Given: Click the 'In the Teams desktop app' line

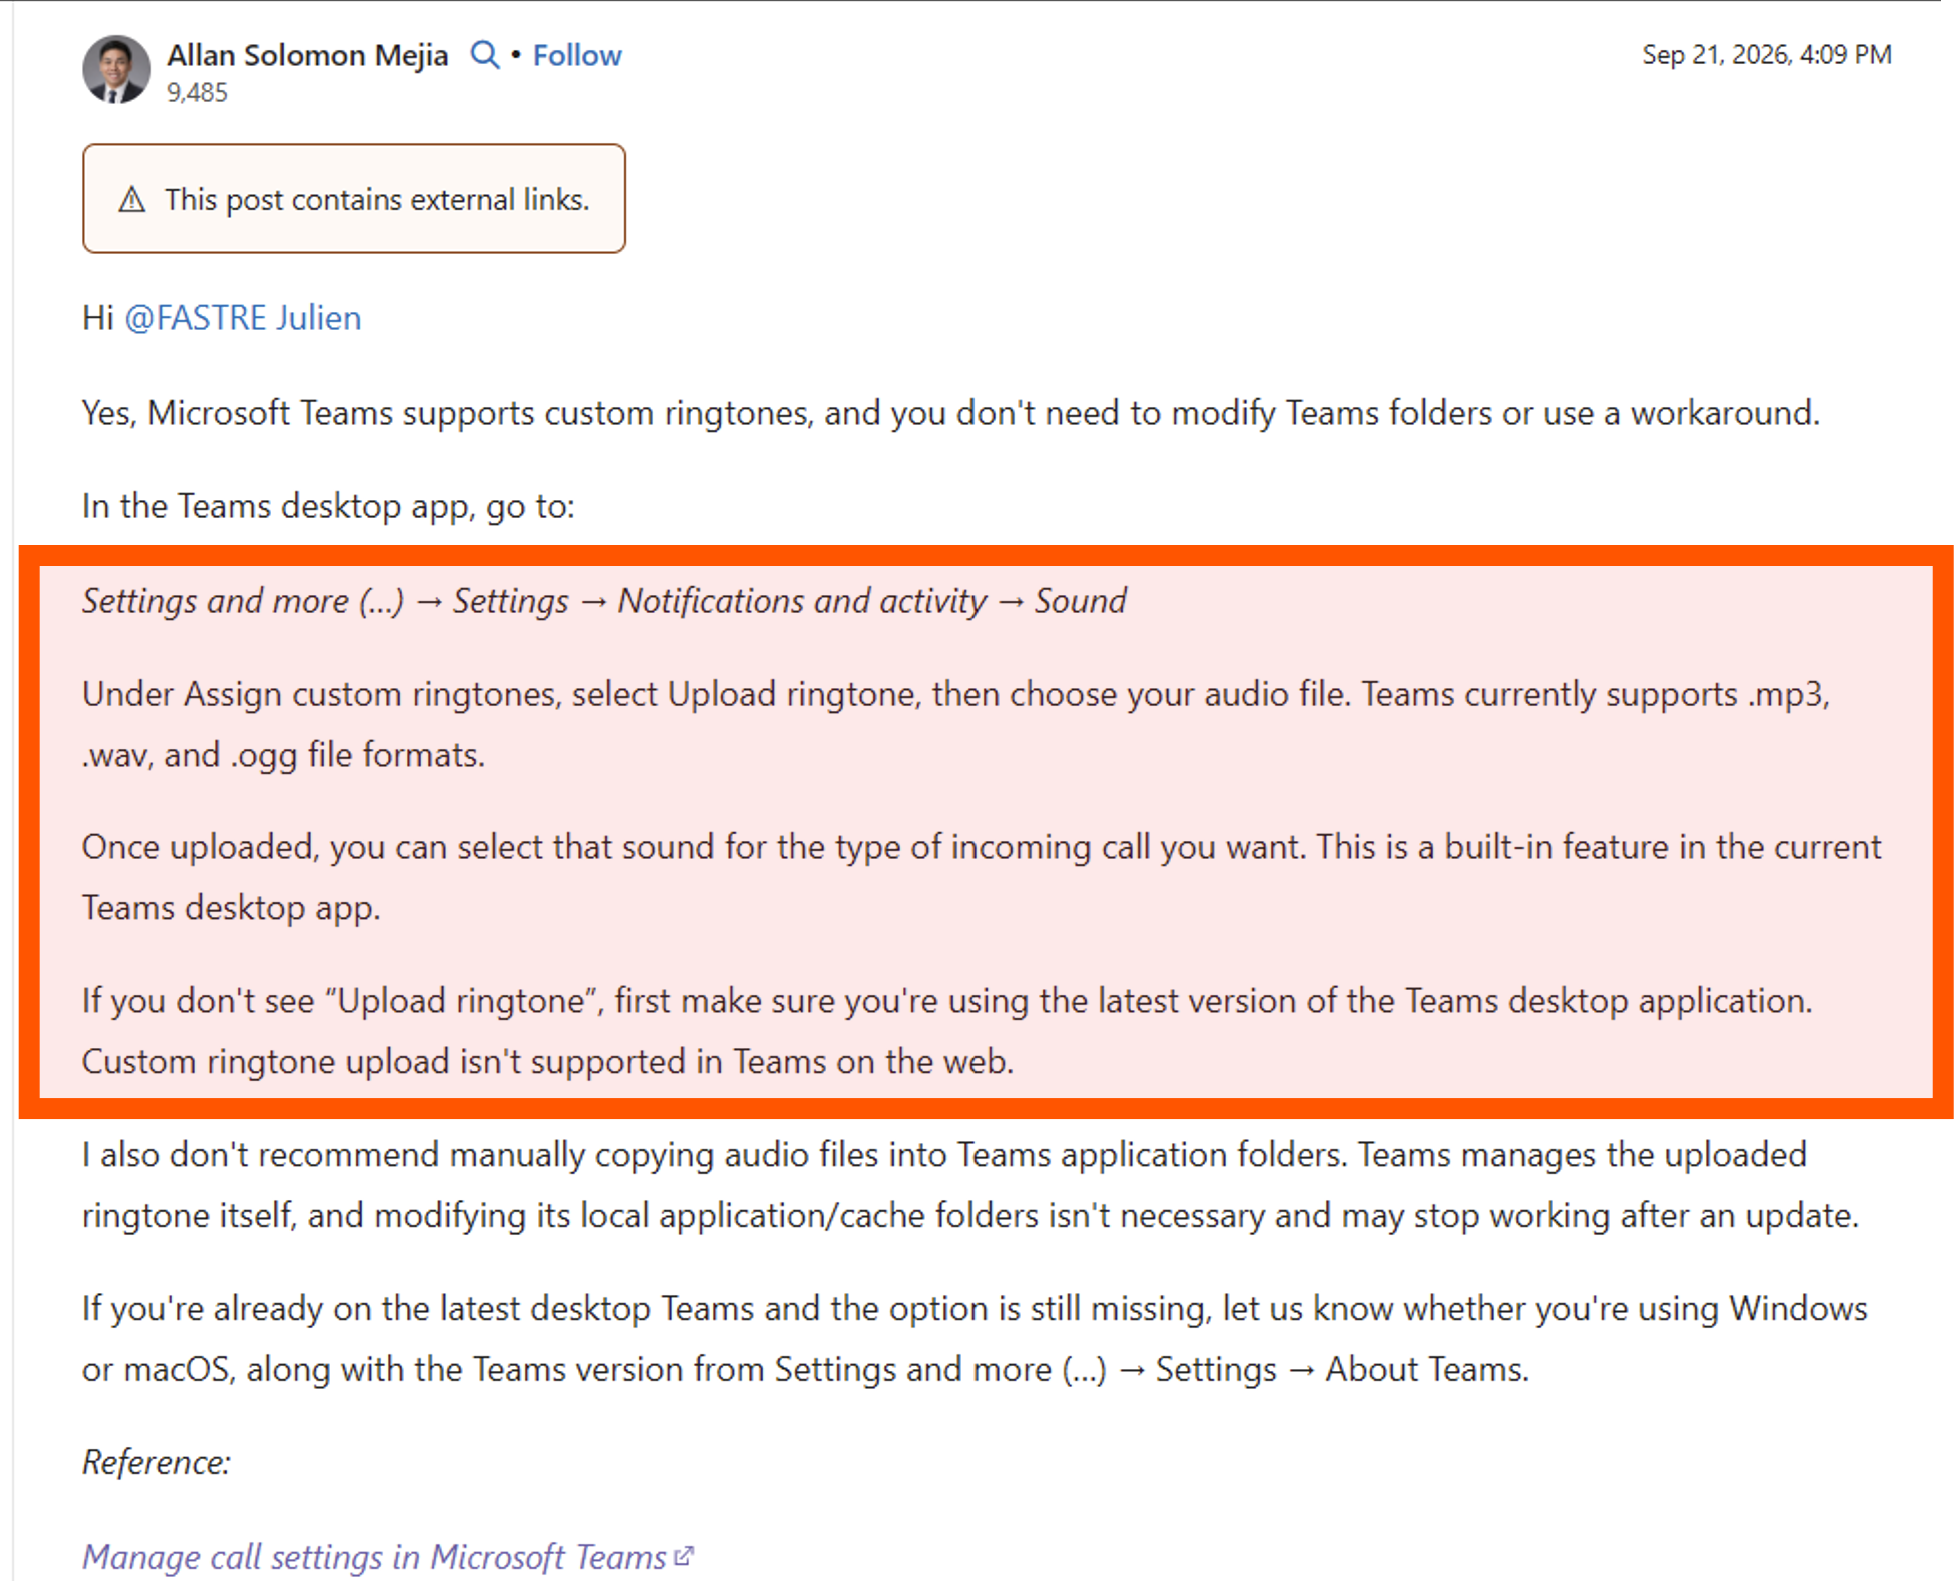Looking at the screenshot, I should [x=328, y=507].
